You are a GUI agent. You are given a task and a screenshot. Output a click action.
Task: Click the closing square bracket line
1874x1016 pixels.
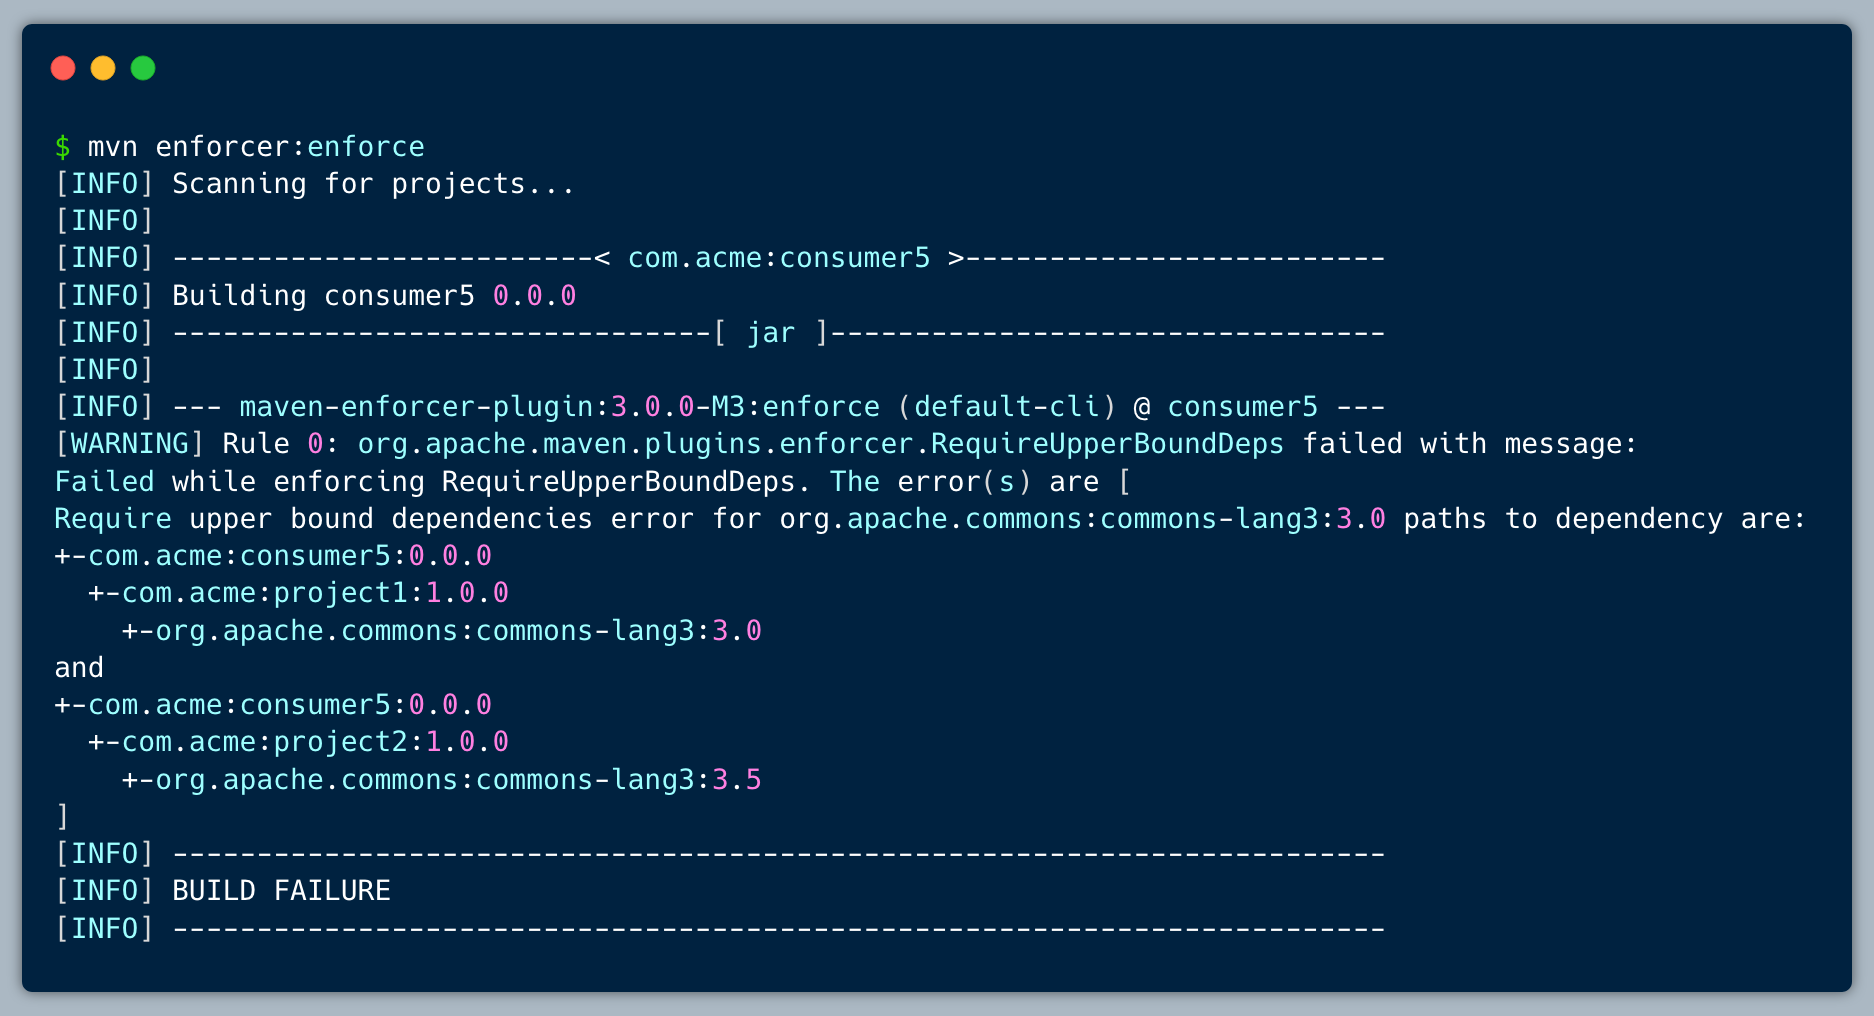click(63, 817)
